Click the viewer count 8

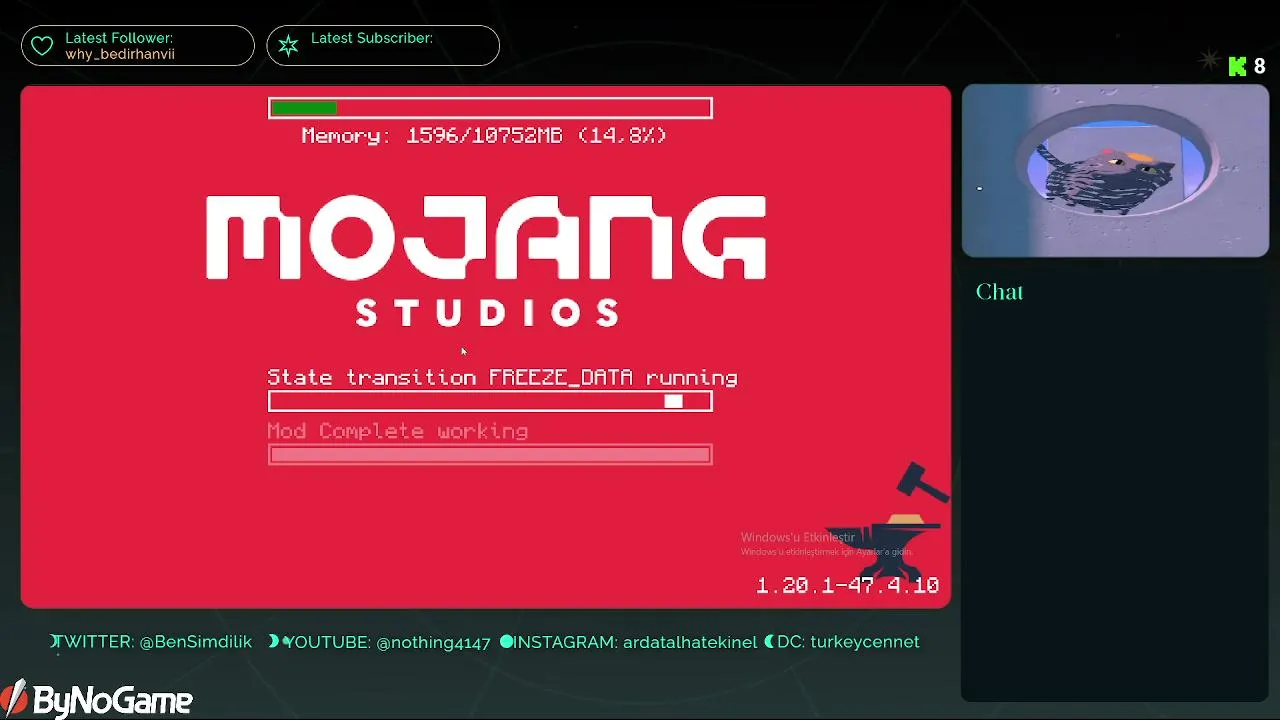pos(1260,66)
